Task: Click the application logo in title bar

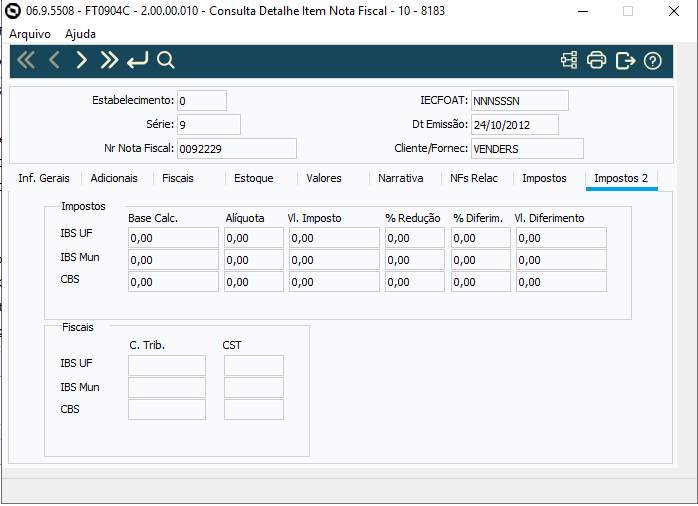Action: click(12, 11)
